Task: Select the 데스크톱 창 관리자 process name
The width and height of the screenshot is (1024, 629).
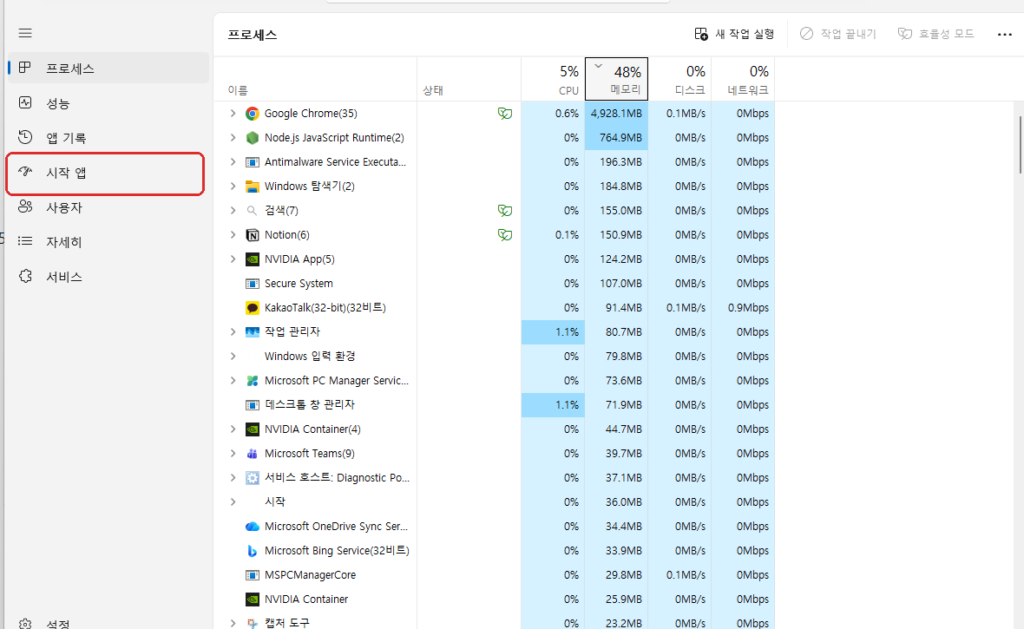Action: tap(310, 405)
